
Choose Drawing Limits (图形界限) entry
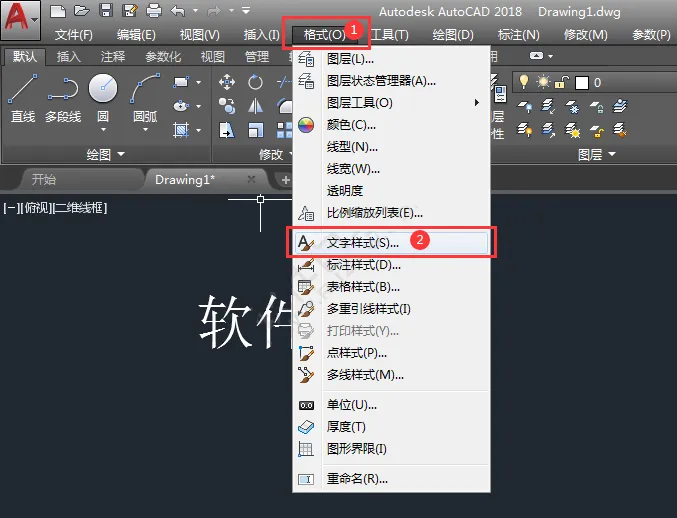click(391, 449)
